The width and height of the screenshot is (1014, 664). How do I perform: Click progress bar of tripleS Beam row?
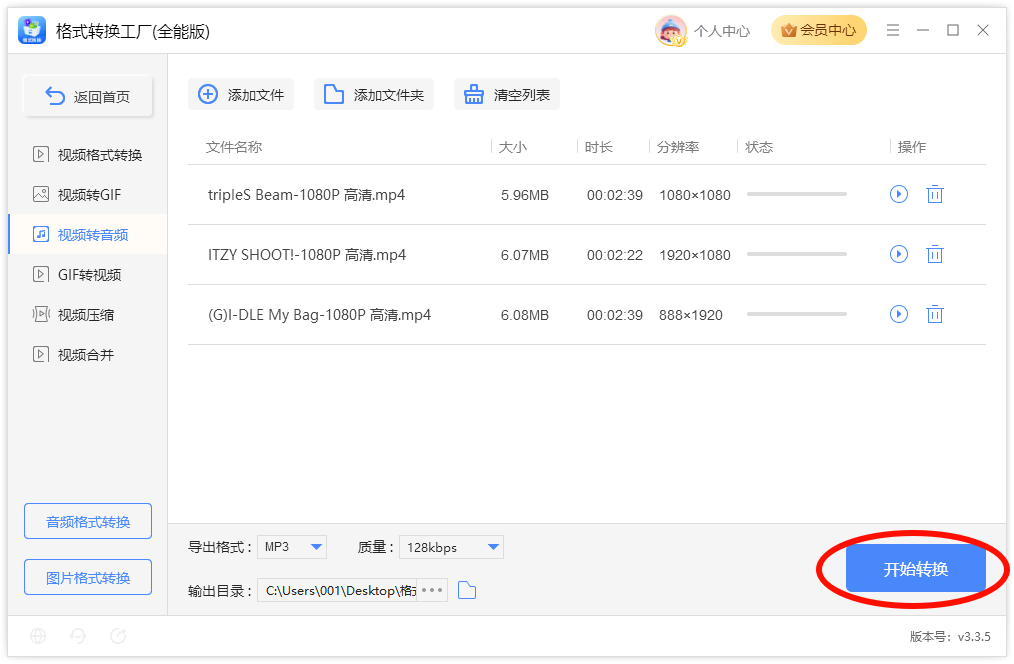797,194
